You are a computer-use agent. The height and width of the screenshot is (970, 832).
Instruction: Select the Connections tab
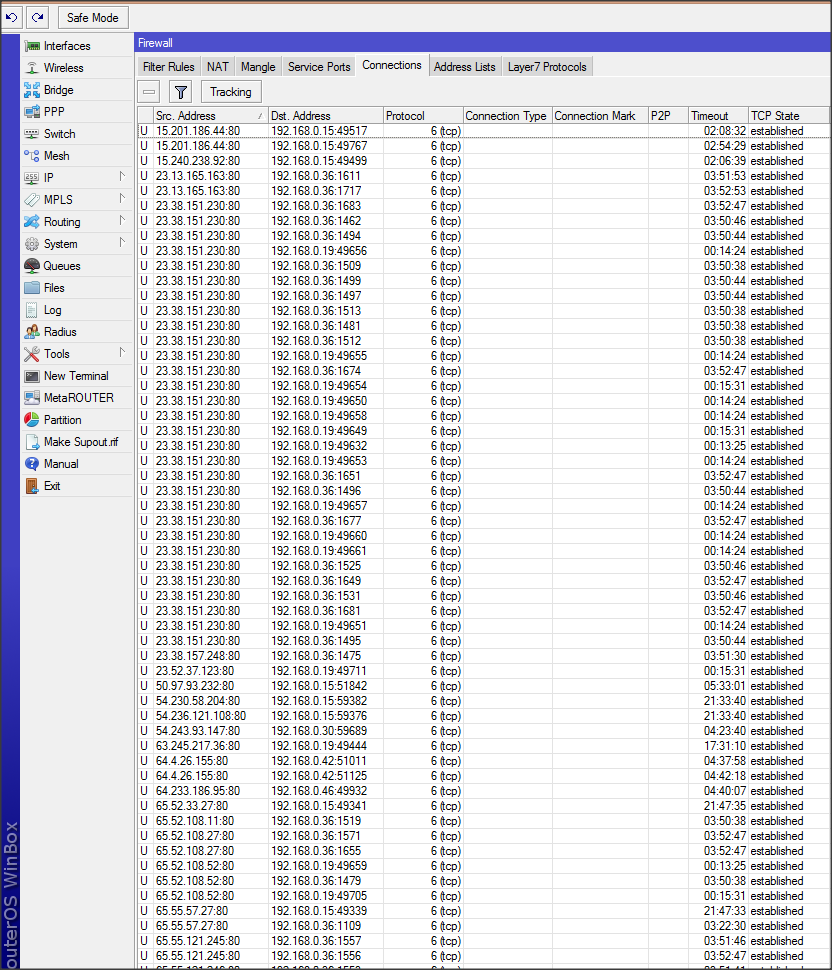(392, 66)
